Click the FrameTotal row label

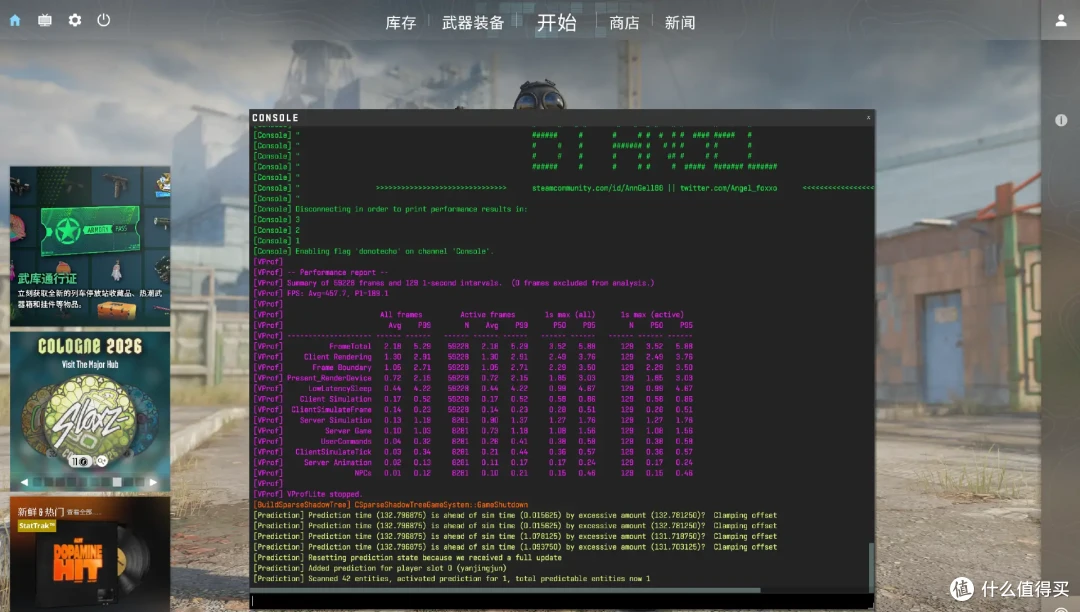pos(350,346)
